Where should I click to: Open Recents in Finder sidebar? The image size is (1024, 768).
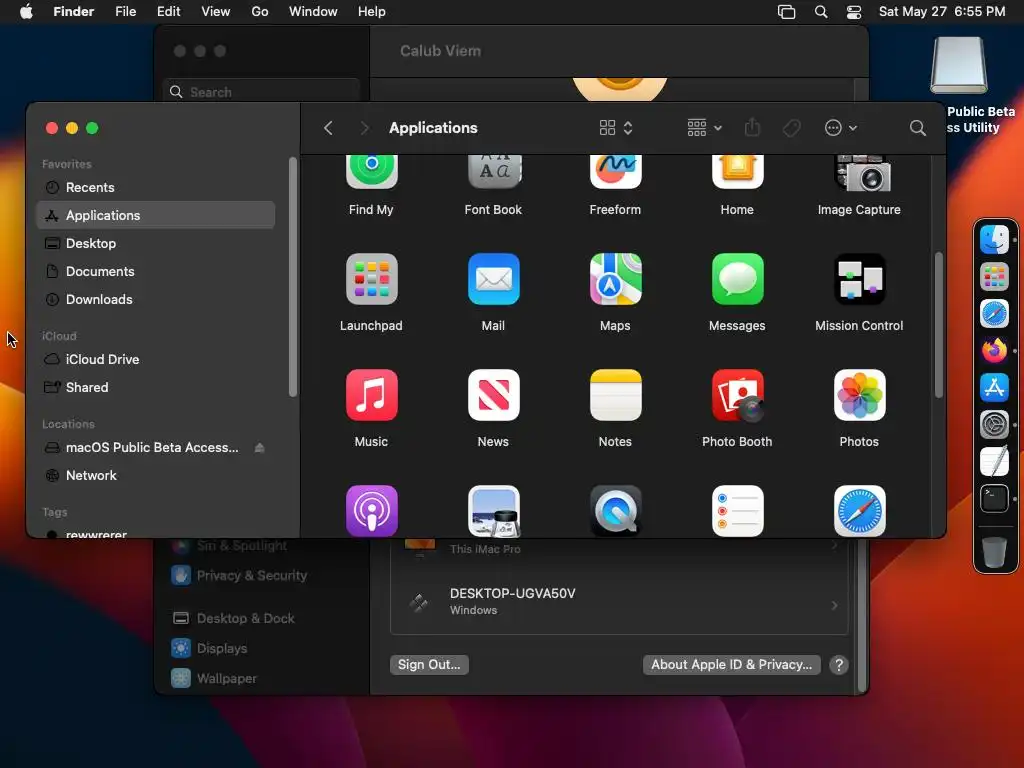pos(155,187)
